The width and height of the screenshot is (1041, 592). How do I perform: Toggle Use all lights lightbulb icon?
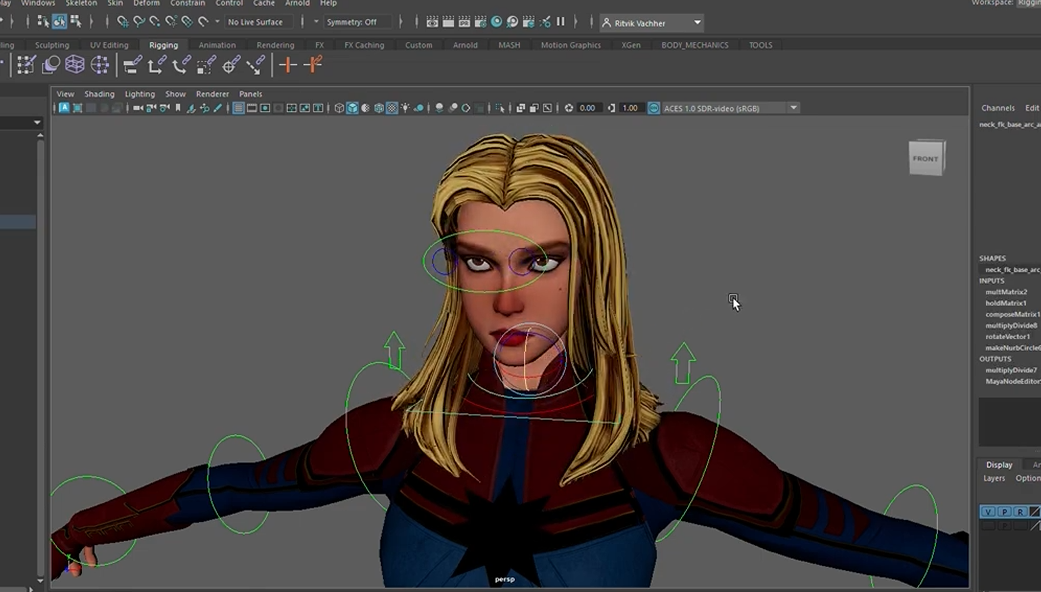pos(405,108)
